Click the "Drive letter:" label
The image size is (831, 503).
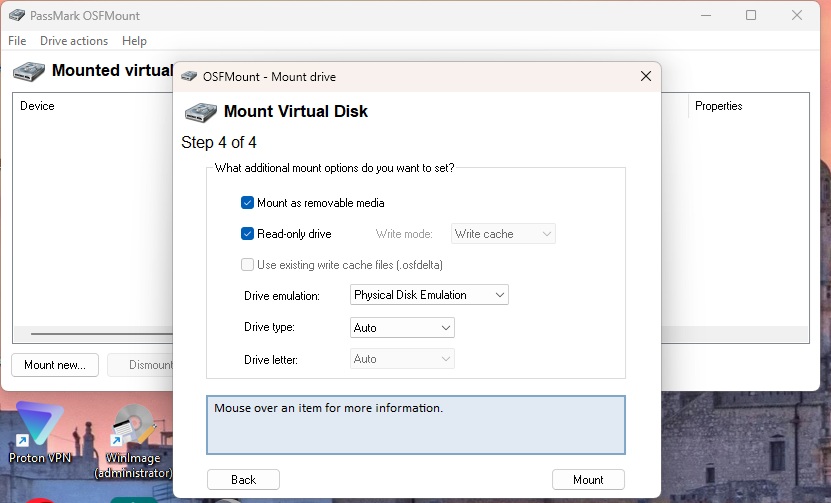pyautogui.click(x=271, y=360)
